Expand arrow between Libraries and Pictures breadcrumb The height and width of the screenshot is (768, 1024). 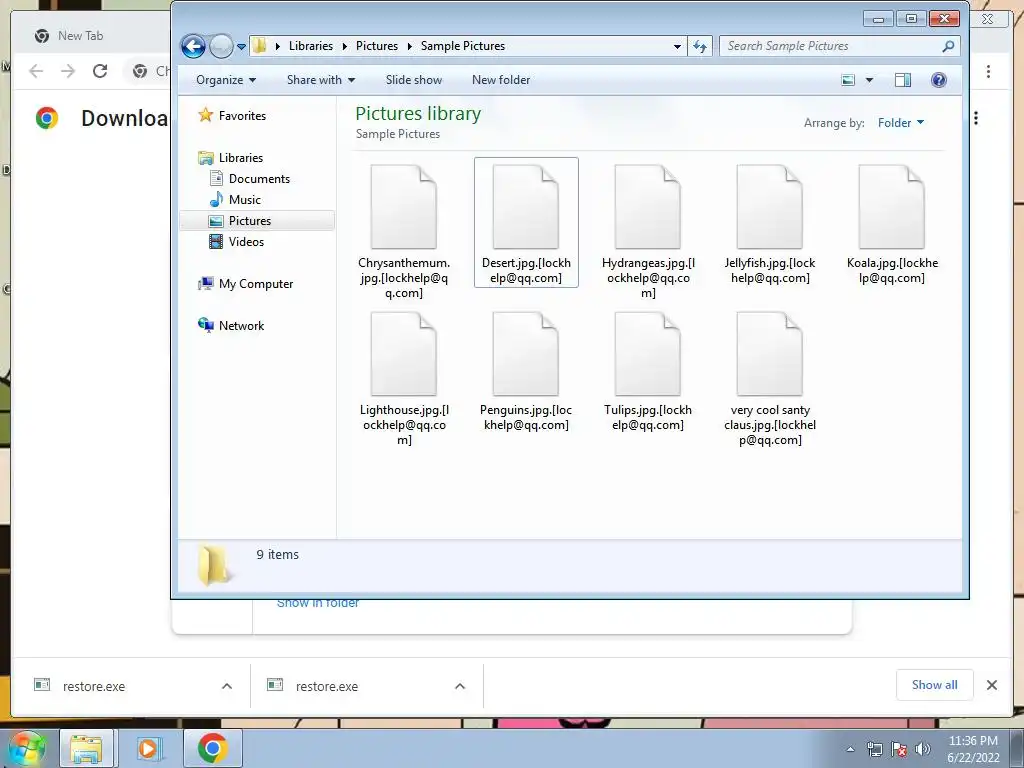click(x=345, y=46)
